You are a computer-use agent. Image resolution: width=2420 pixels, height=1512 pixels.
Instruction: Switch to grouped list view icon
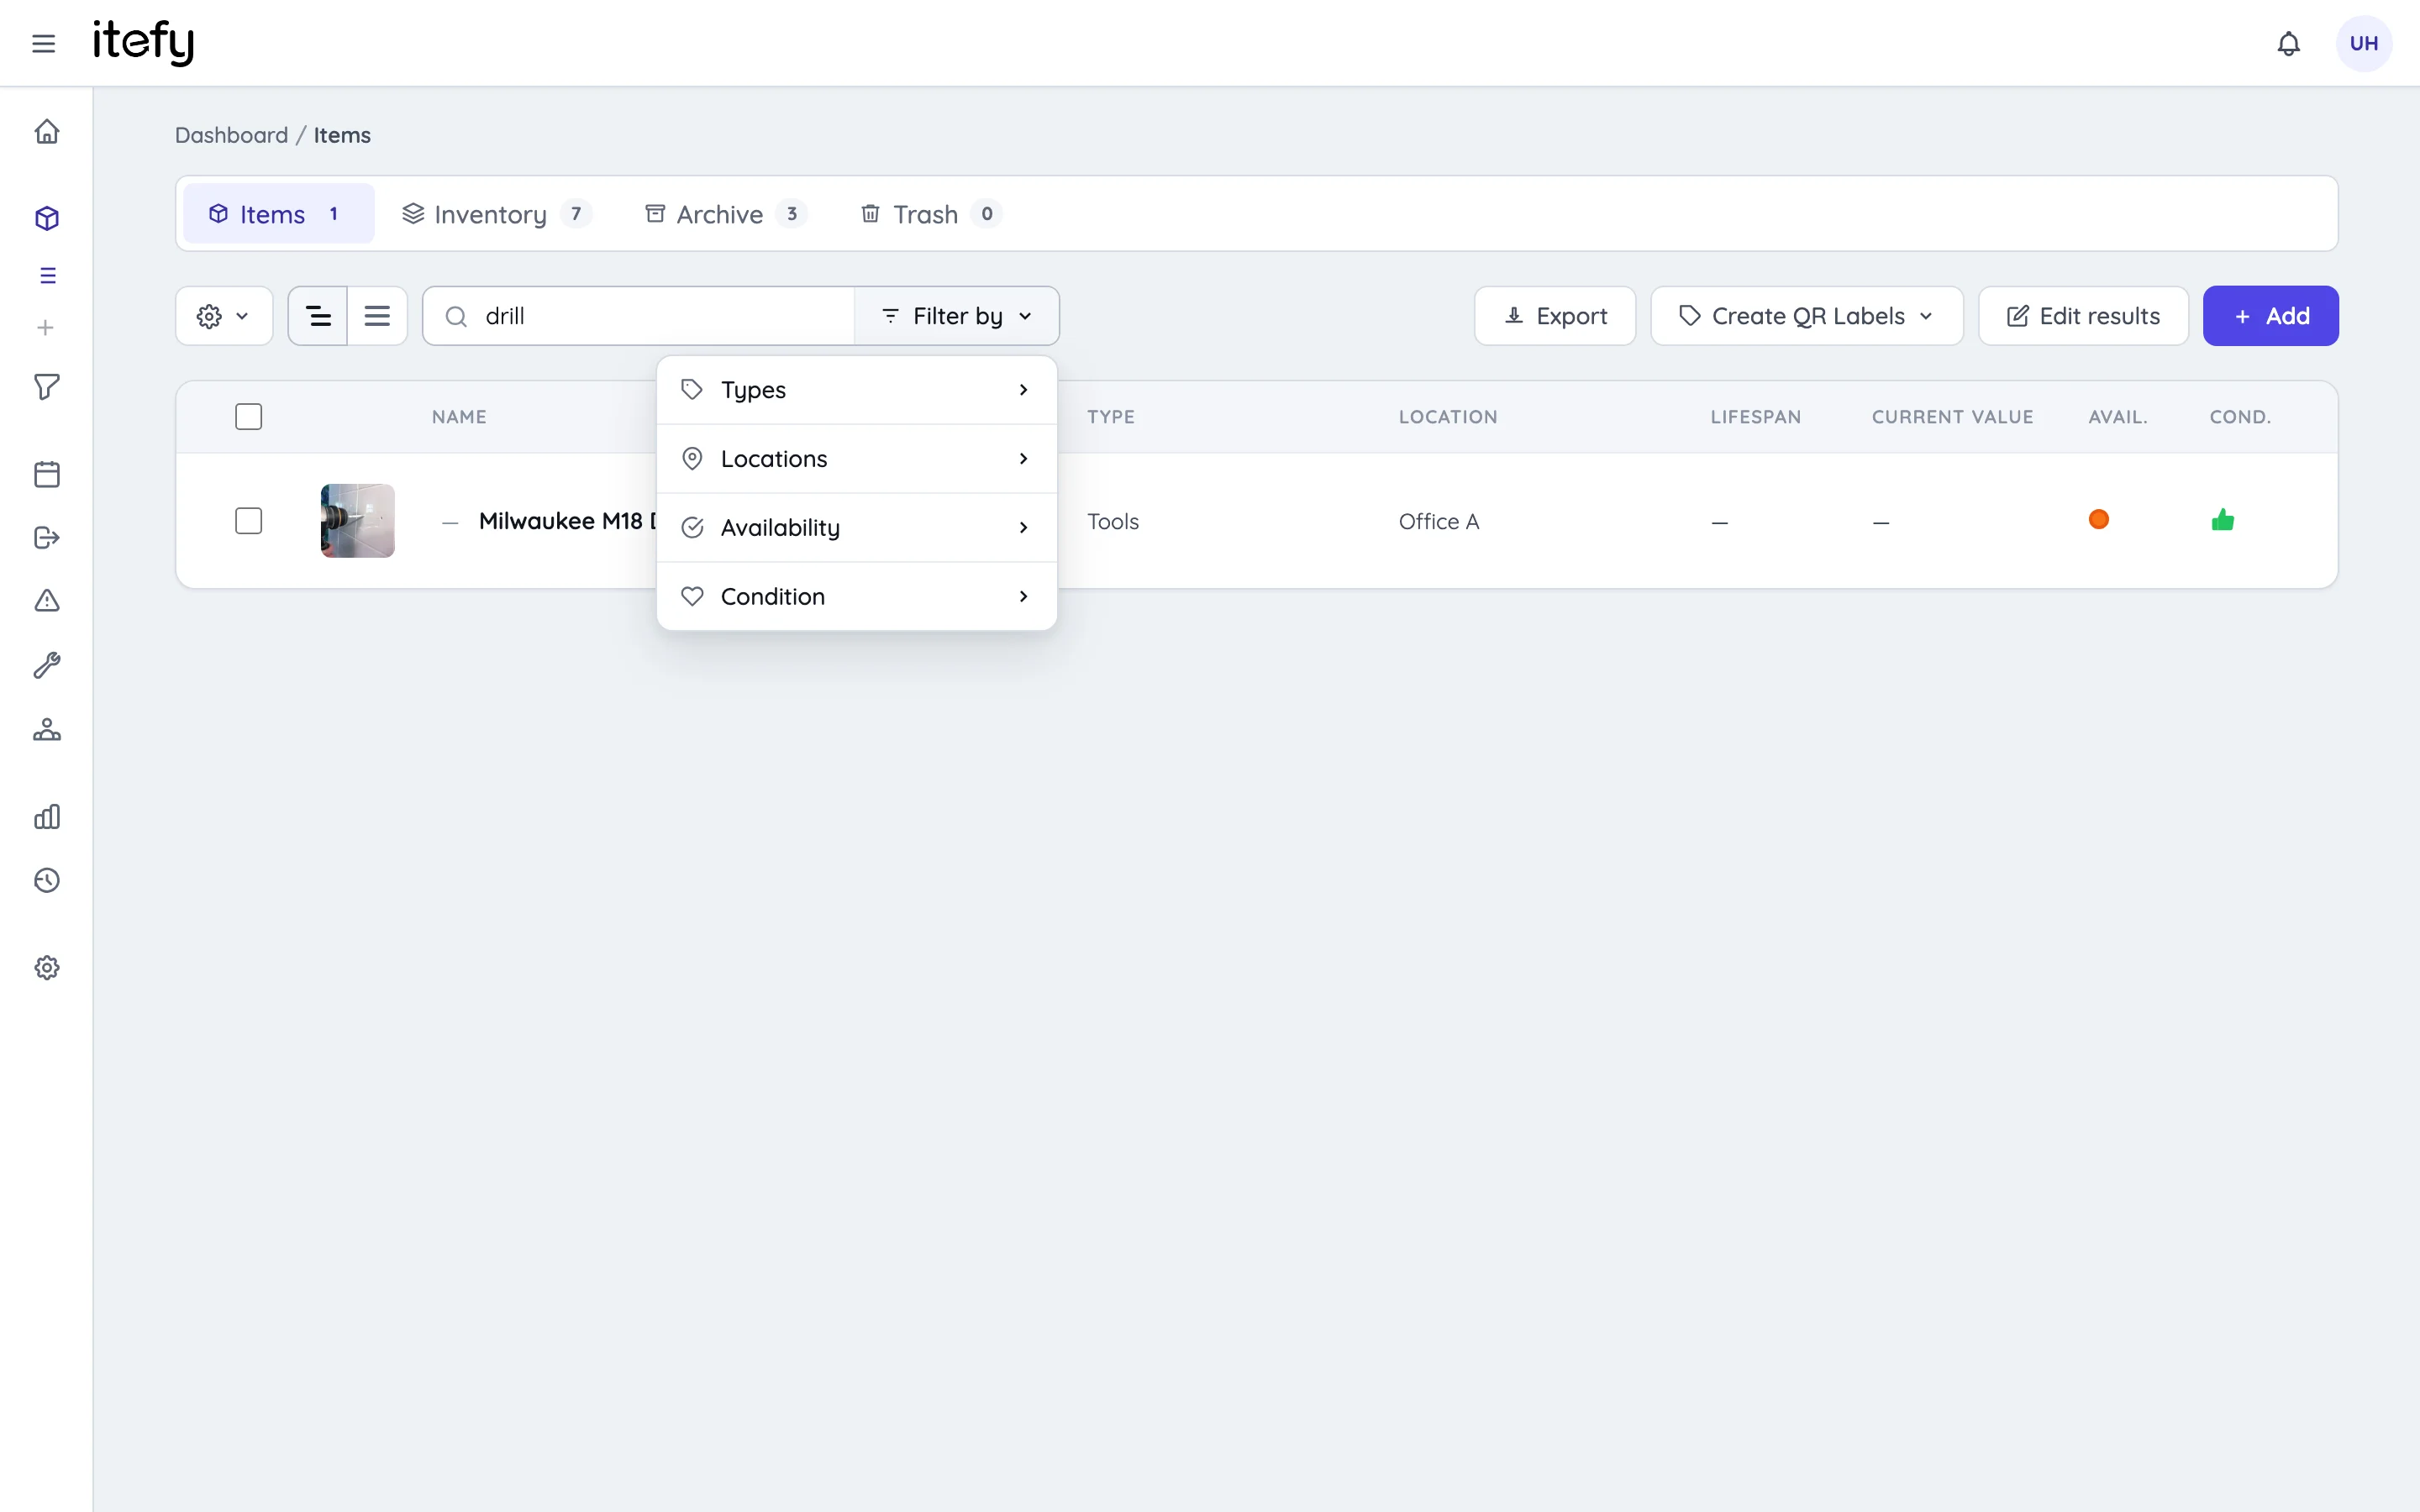[x=318, y=316]
